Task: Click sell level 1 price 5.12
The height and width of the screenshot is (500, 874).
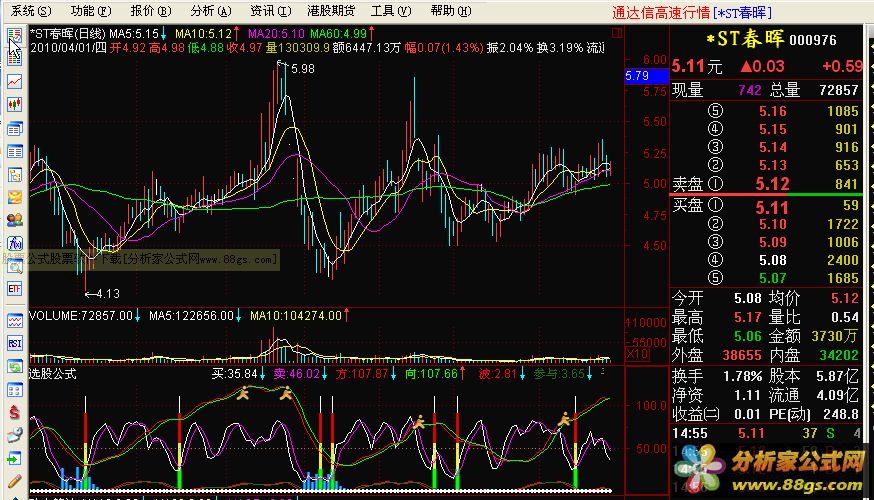Action: (x=772, y=184)
